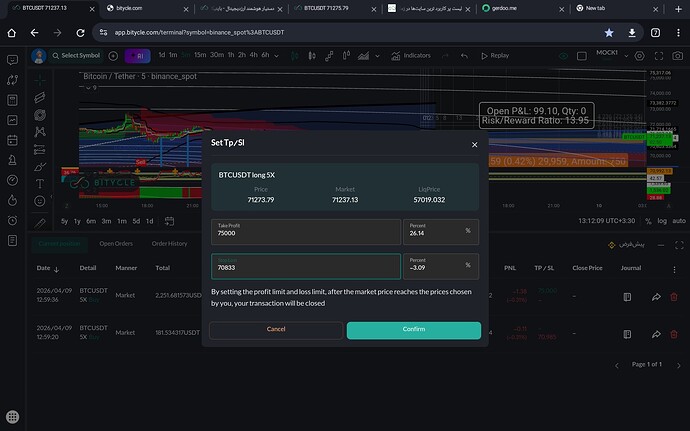Switch to BTCUSDT 71275.79 tab
The height and width of the screenshot is (431, 690).
[333, 8]
